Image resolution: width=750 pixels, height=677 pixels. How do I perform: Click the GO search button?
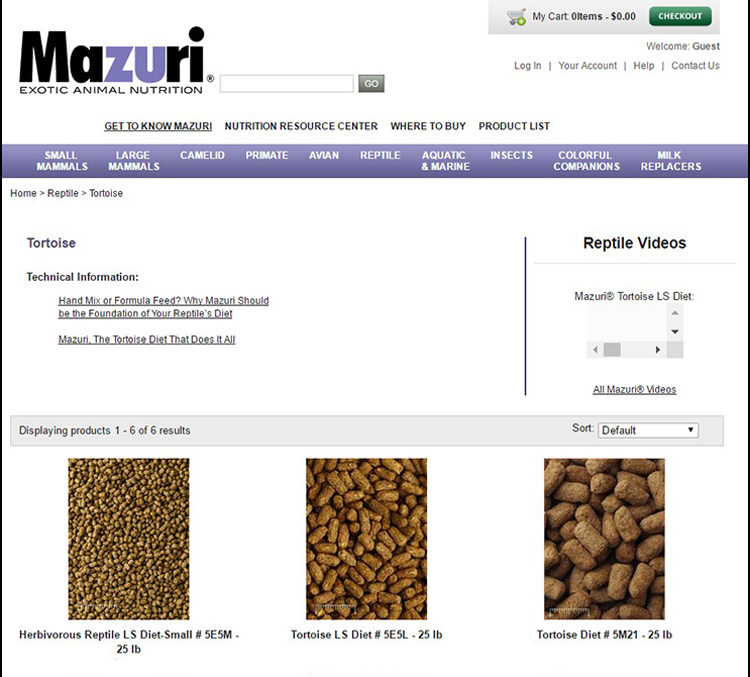tap(371, 84)
